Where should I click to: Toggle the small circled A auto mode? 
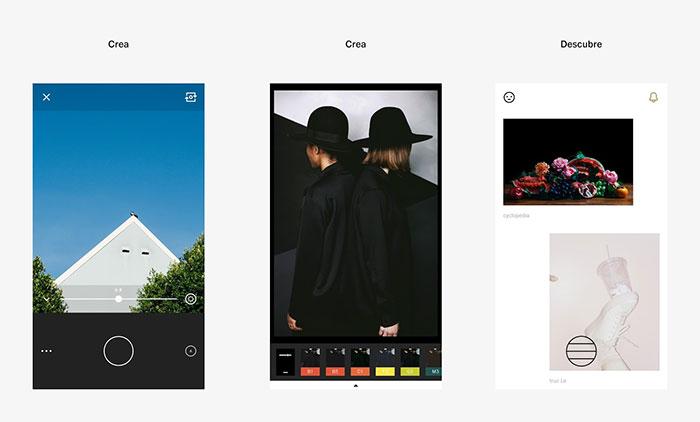[191, 351]
